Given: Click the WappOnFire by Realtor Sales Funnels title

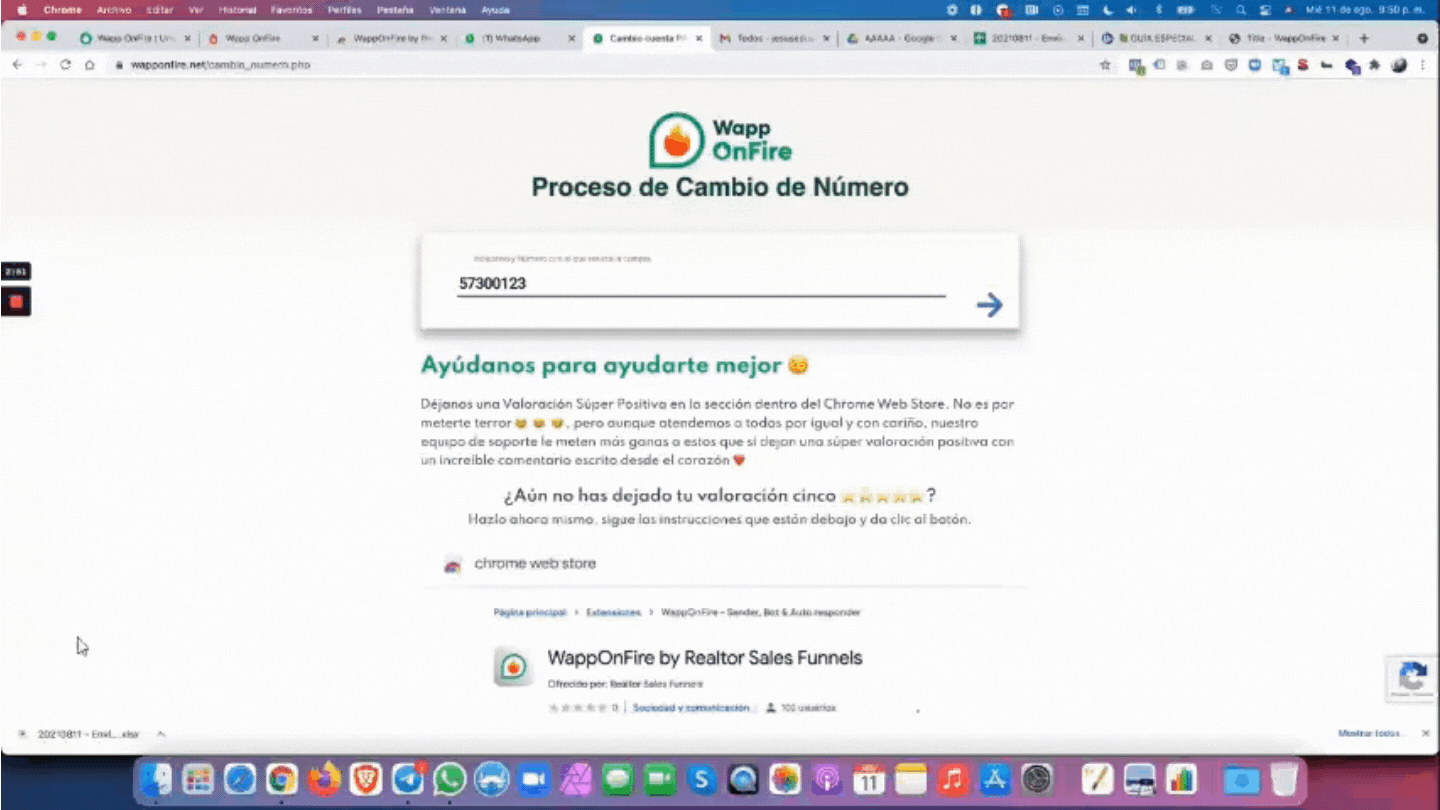Looking at the screenshot, I should click(x=705, y=658).
